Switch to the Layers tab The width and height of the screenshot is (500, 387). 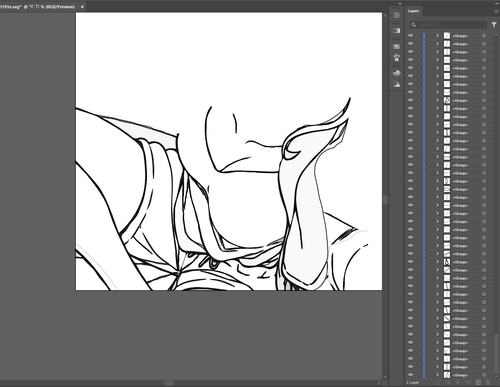(x=413, y=11)
